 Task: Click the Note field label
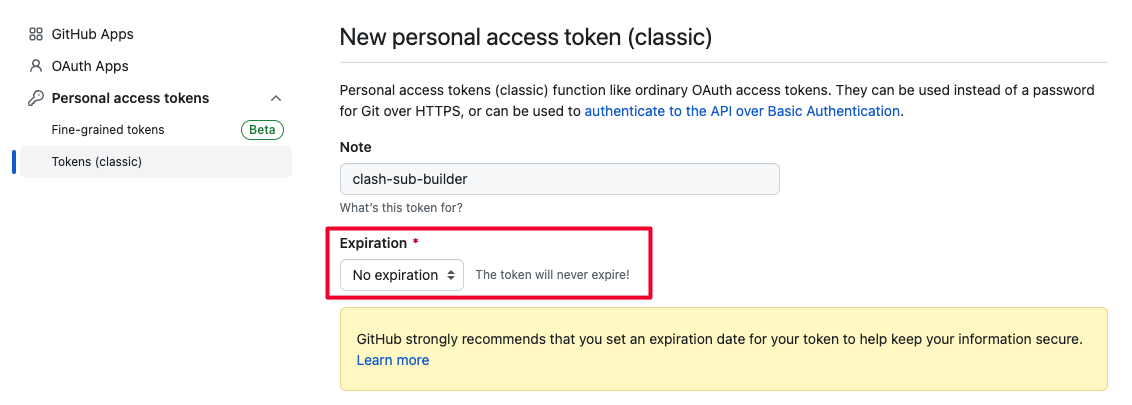click(356, 147)
